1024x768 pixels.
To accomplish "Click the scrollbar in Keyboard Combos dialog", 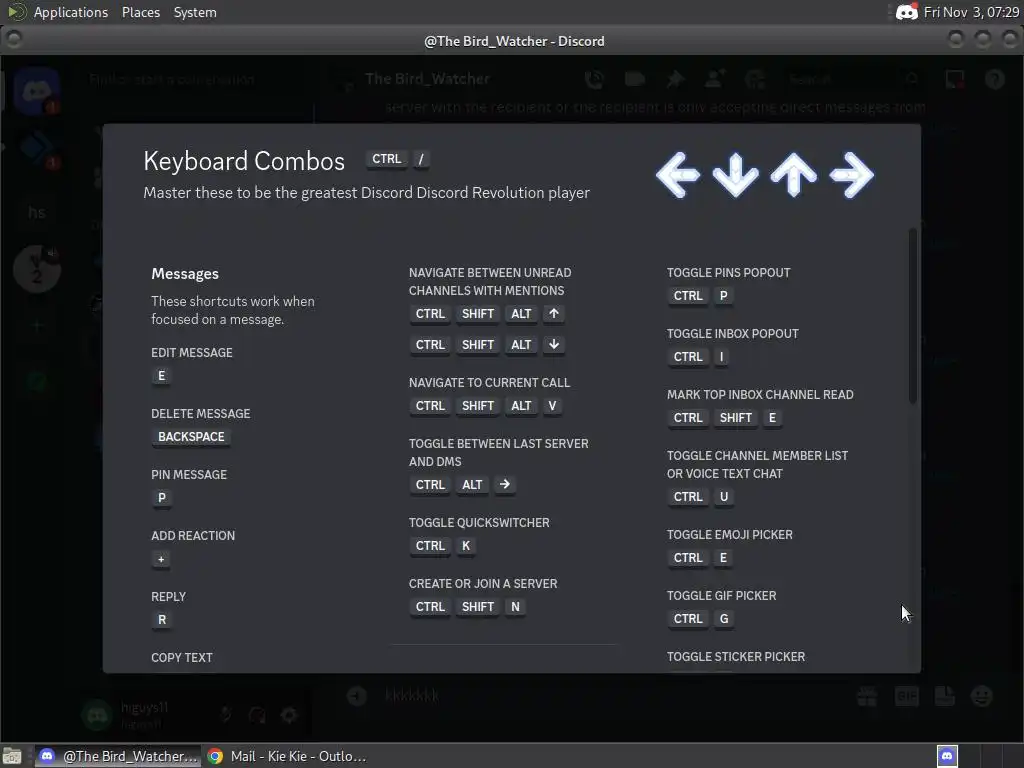I will [x=913, y=317].
